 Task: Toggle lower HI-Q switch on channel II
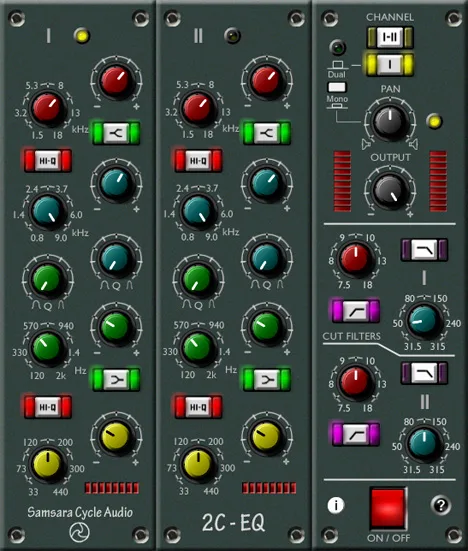(x=198, y=407)
